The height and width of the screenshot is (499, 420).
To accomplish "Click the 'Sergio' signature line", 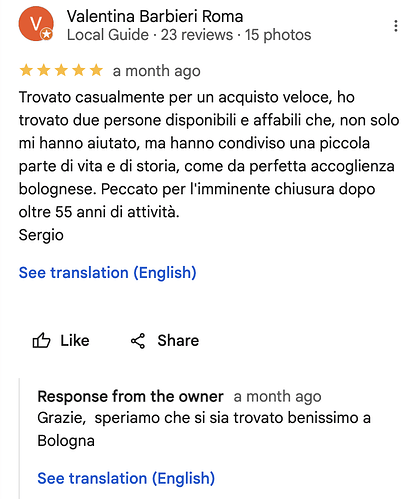I will pyautogui.click(x=41, y=235).
